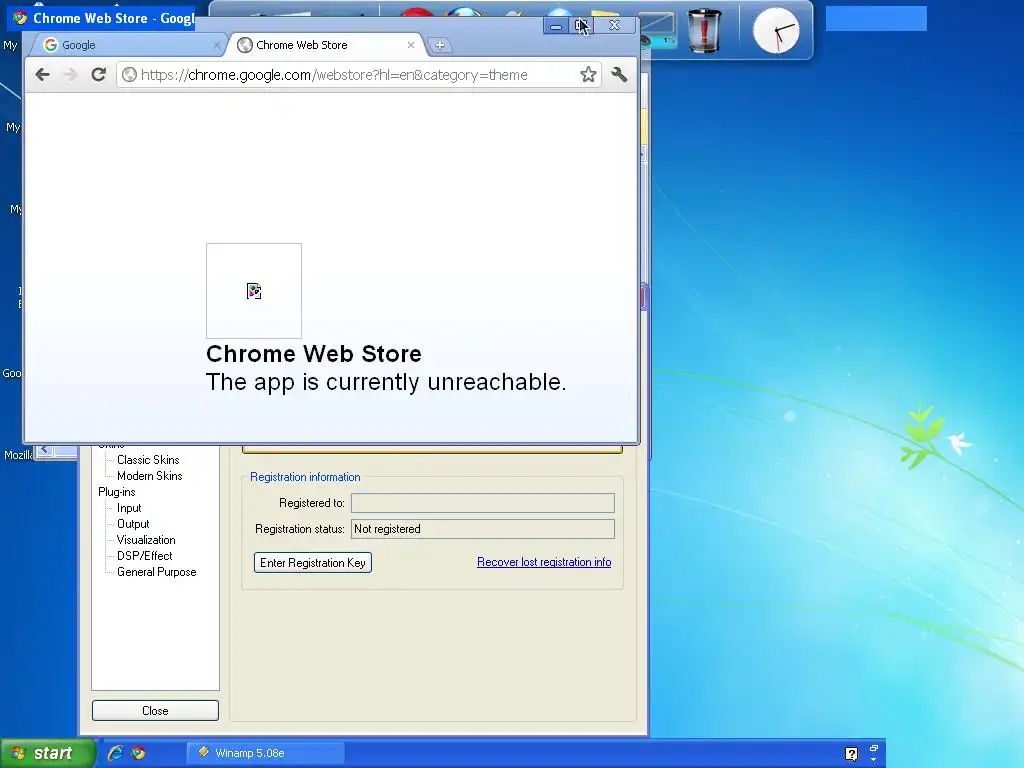Close the Chrome window

pyautogui.click(x=615, y=26)
